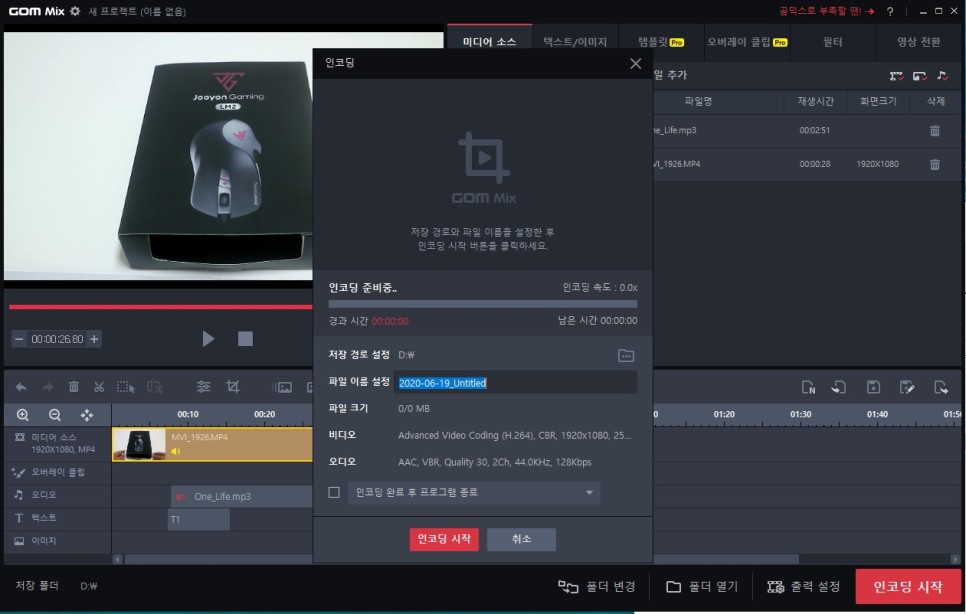The height and width of the screenshot is (614, 966).
Task: Select the area selection tool icon
Action: 126,387
